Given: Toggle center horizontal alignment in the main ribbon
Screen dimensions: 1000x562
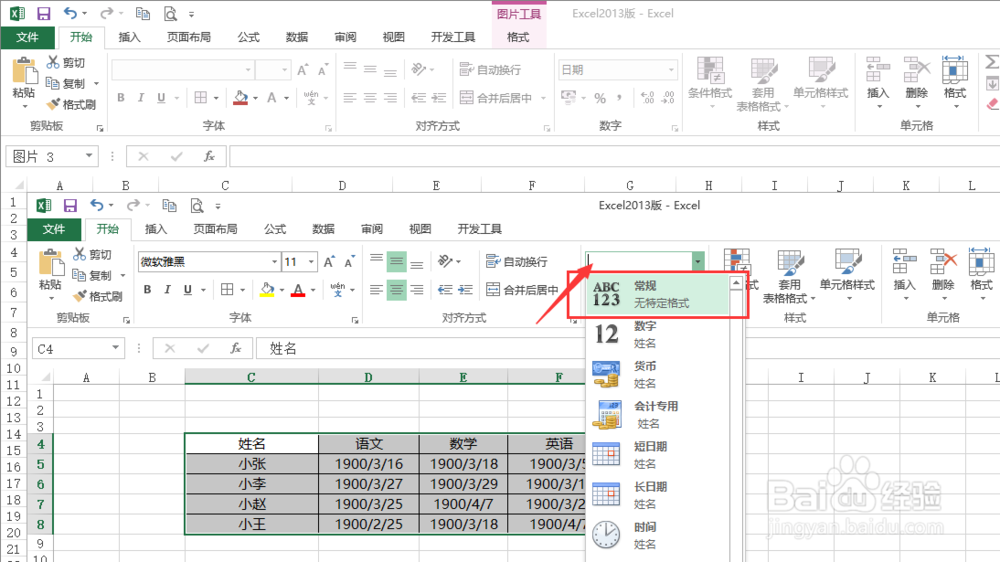Looking at the screenshot, I should (x=370, y=98).
